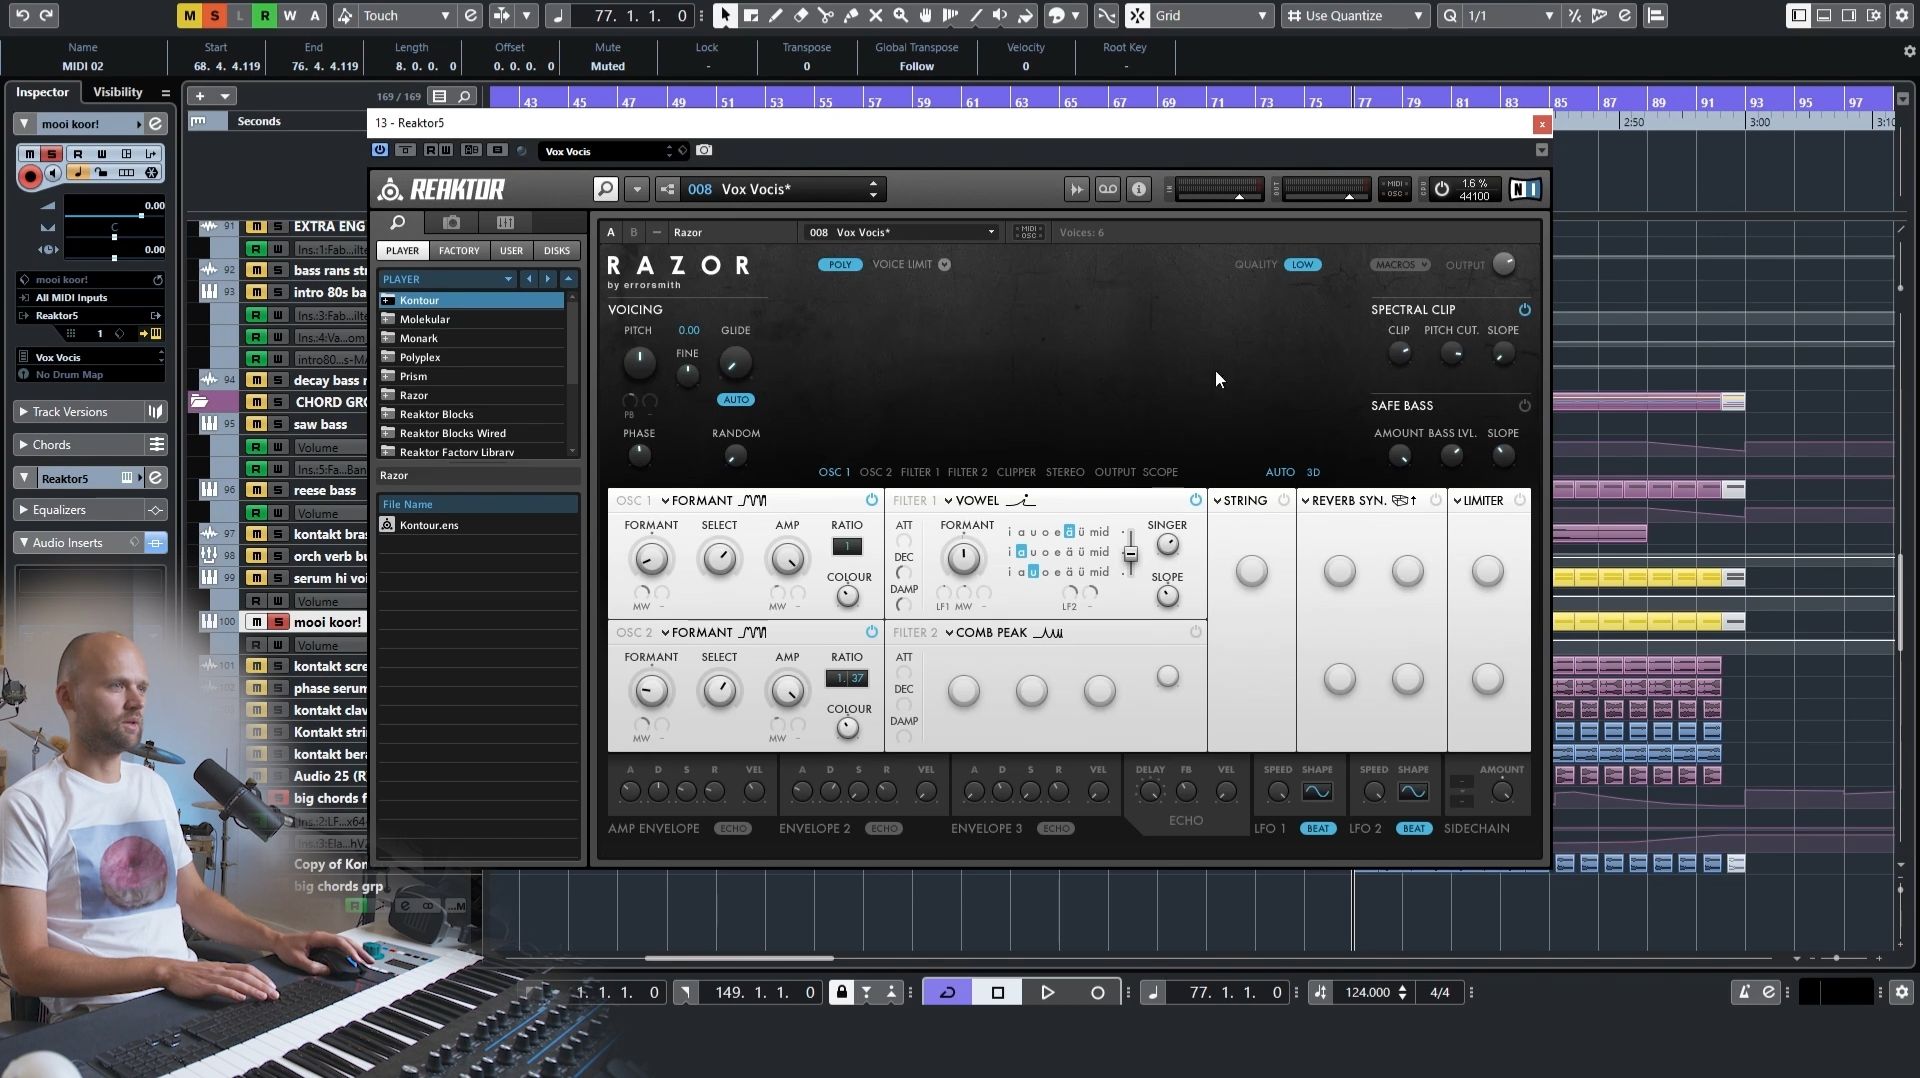Switch to the FACTORY browser tab

[x=458, y=251]
